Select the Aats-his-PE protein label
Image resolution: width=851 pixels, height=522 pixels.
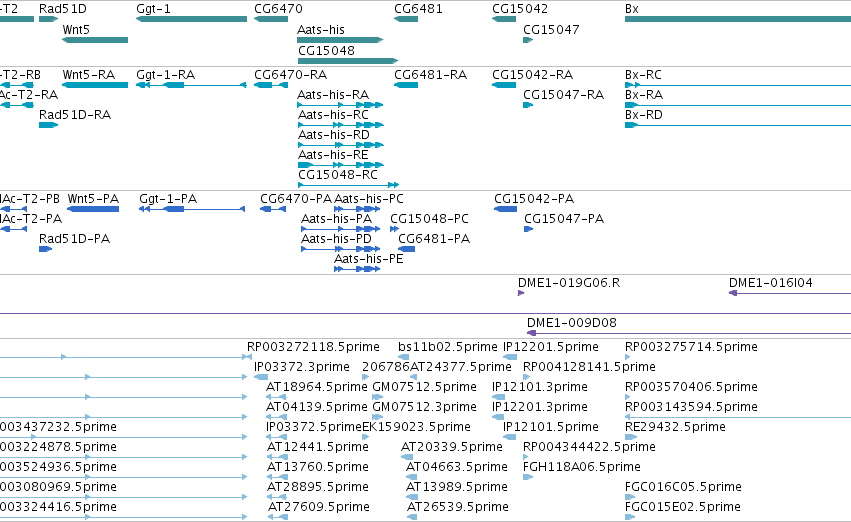coord(369,259)
